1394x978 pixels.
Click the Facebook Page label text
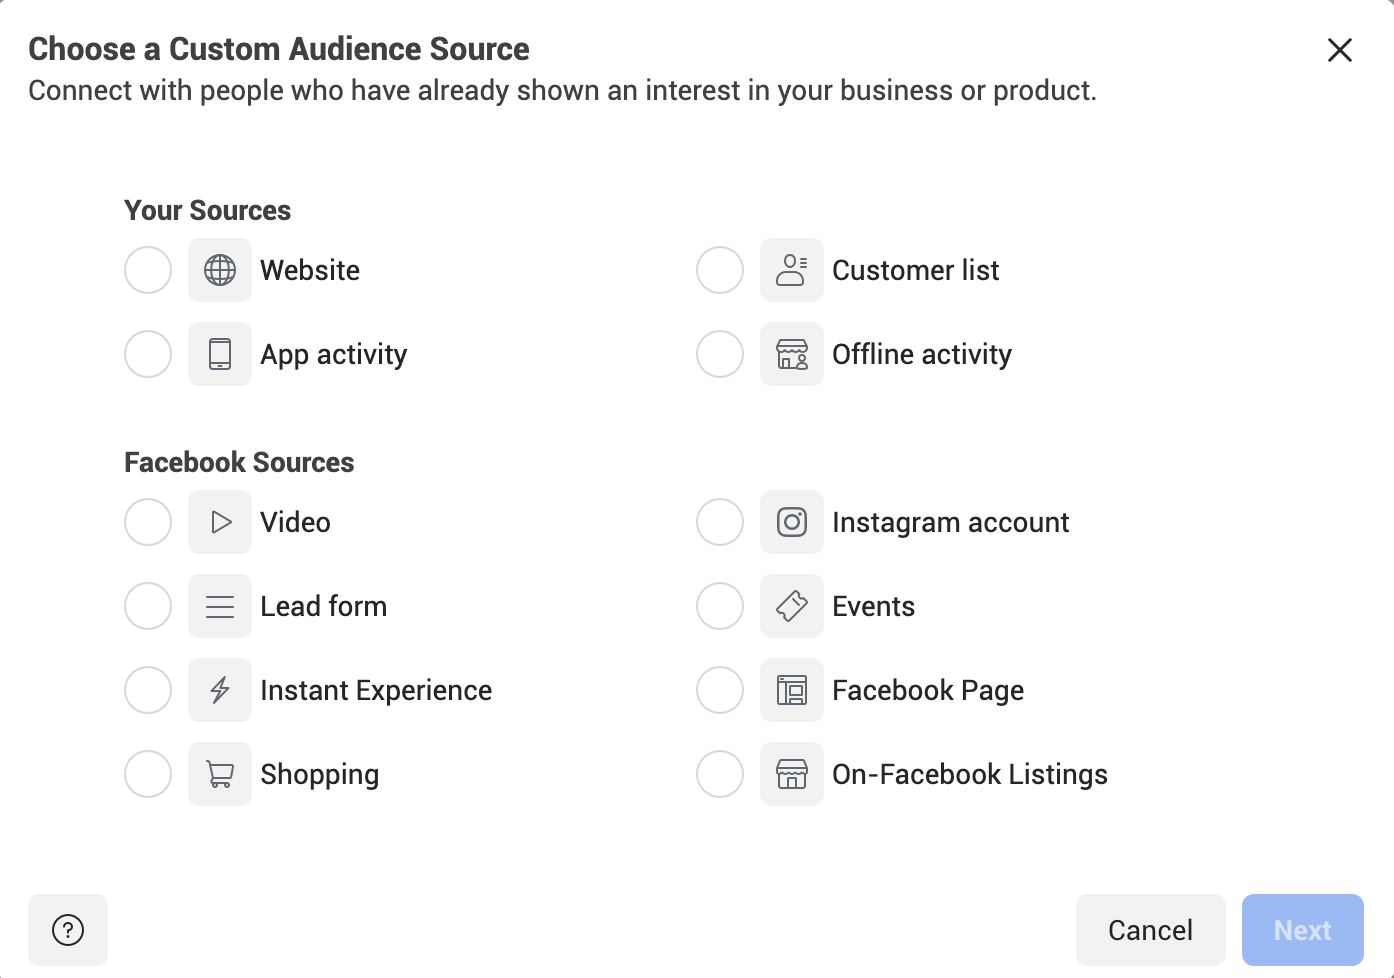click(928, 690)
